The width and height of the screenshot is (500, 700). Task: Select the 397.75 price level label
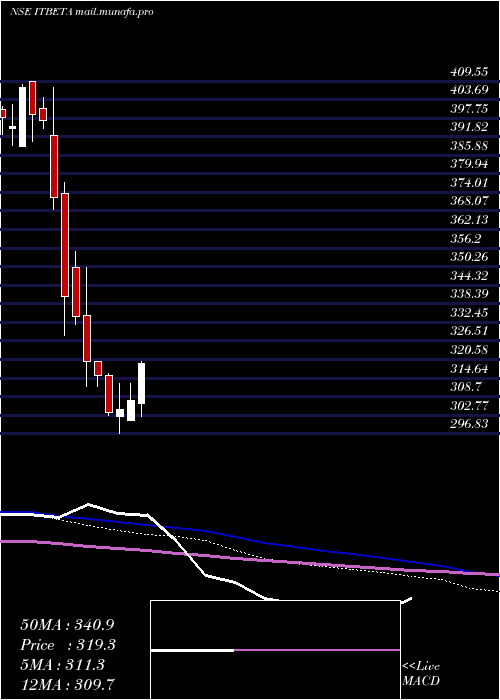pos(468,109)
